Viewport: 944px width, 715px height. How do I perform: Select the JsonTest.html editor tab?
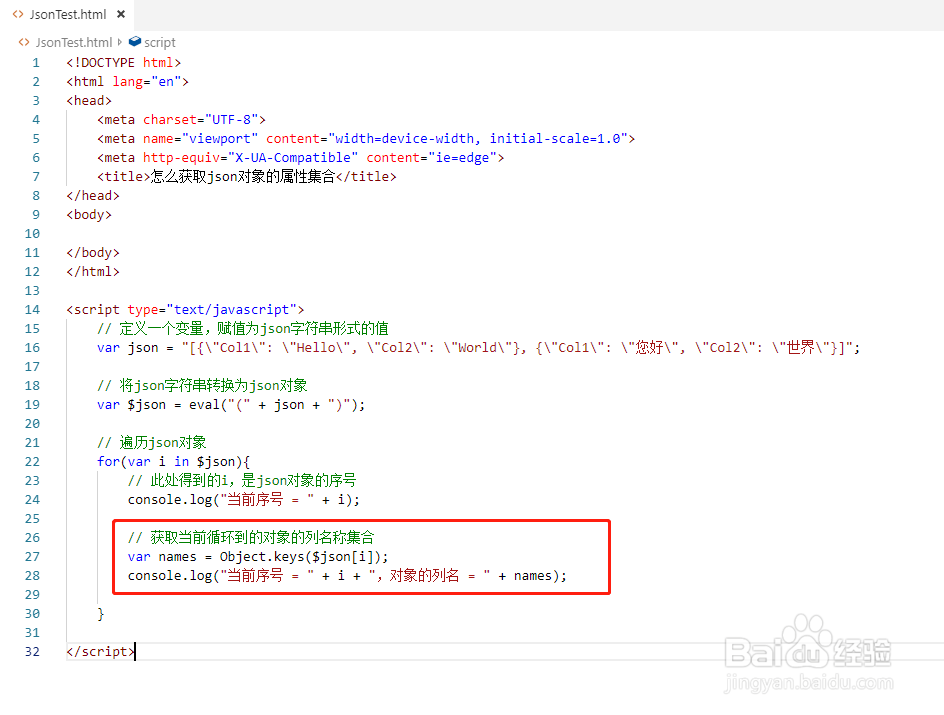(x=67, y=14)
